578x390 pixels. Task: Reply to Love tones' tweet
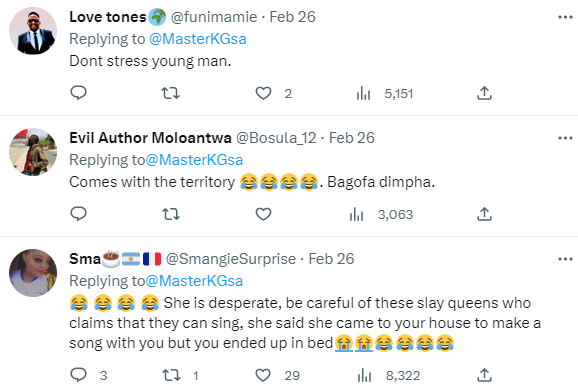click(x=79, y=93)
